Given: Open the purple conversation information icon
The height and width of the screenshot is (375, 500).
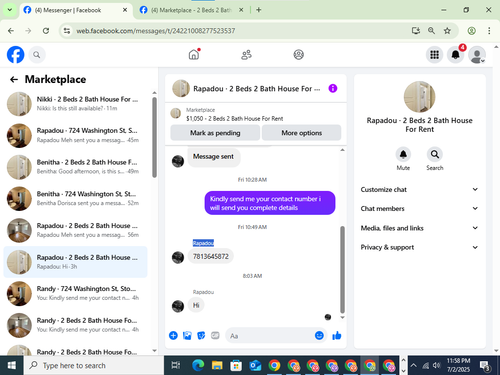Looking at the screenshot, I should pos(333,88).
